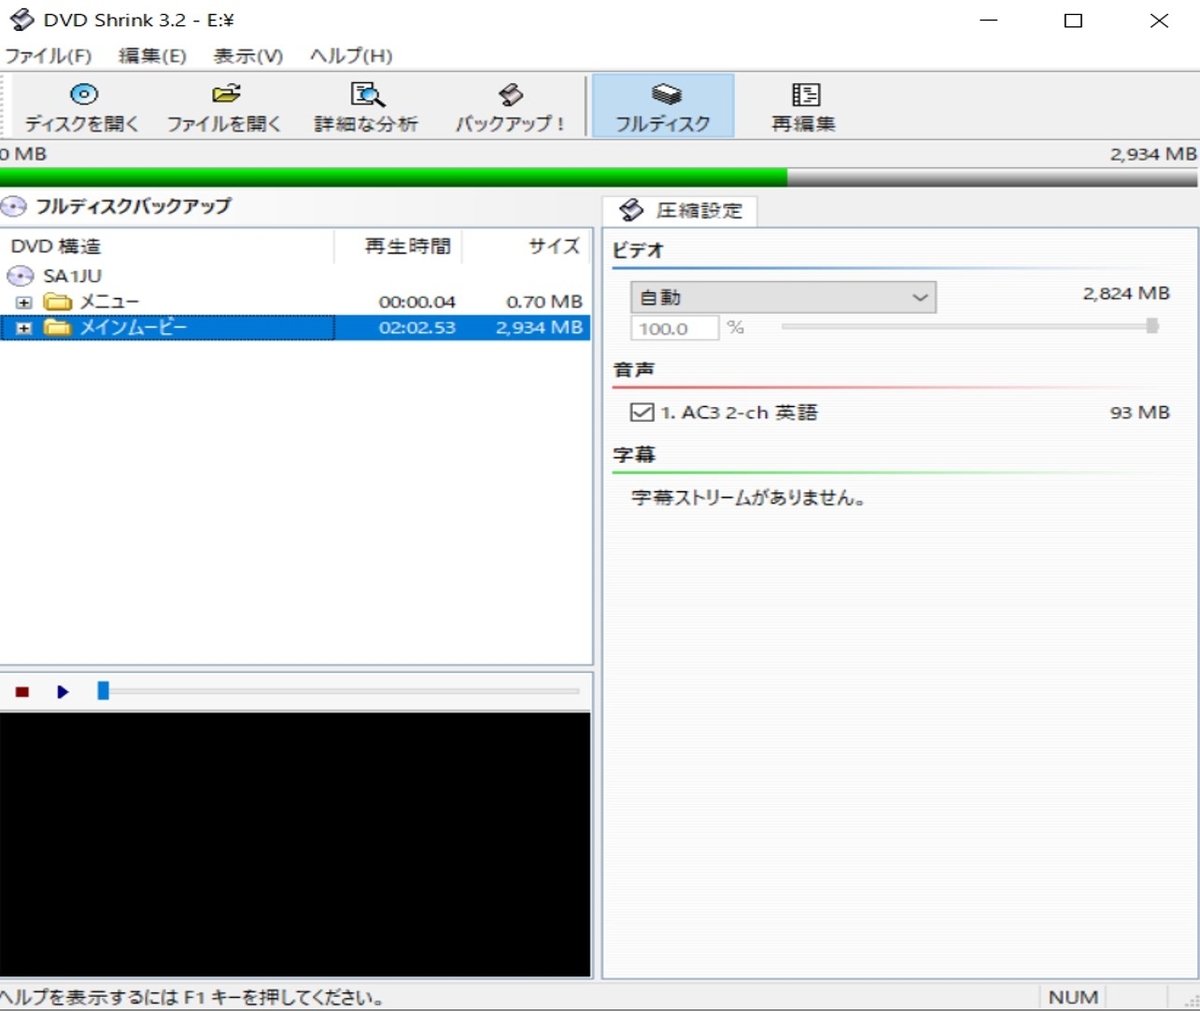
Task: Expand the メニュー tree node
Action: coord(24,302)
